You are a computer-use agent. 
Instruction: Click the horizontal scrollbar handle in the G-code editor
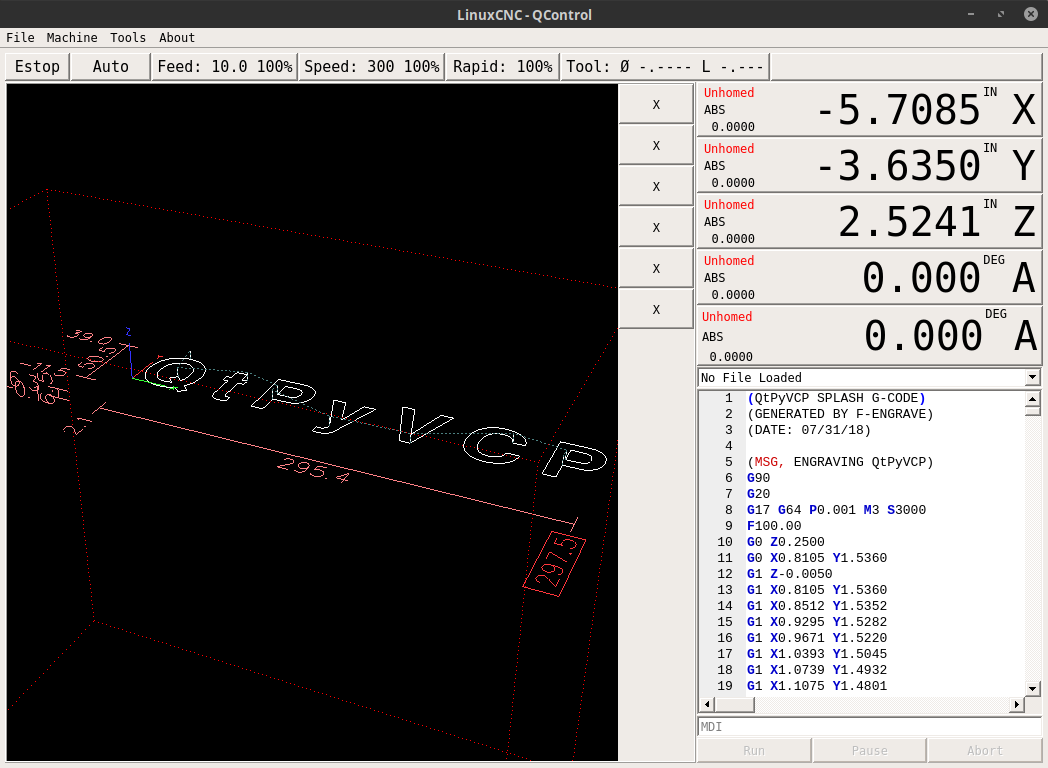735,705
